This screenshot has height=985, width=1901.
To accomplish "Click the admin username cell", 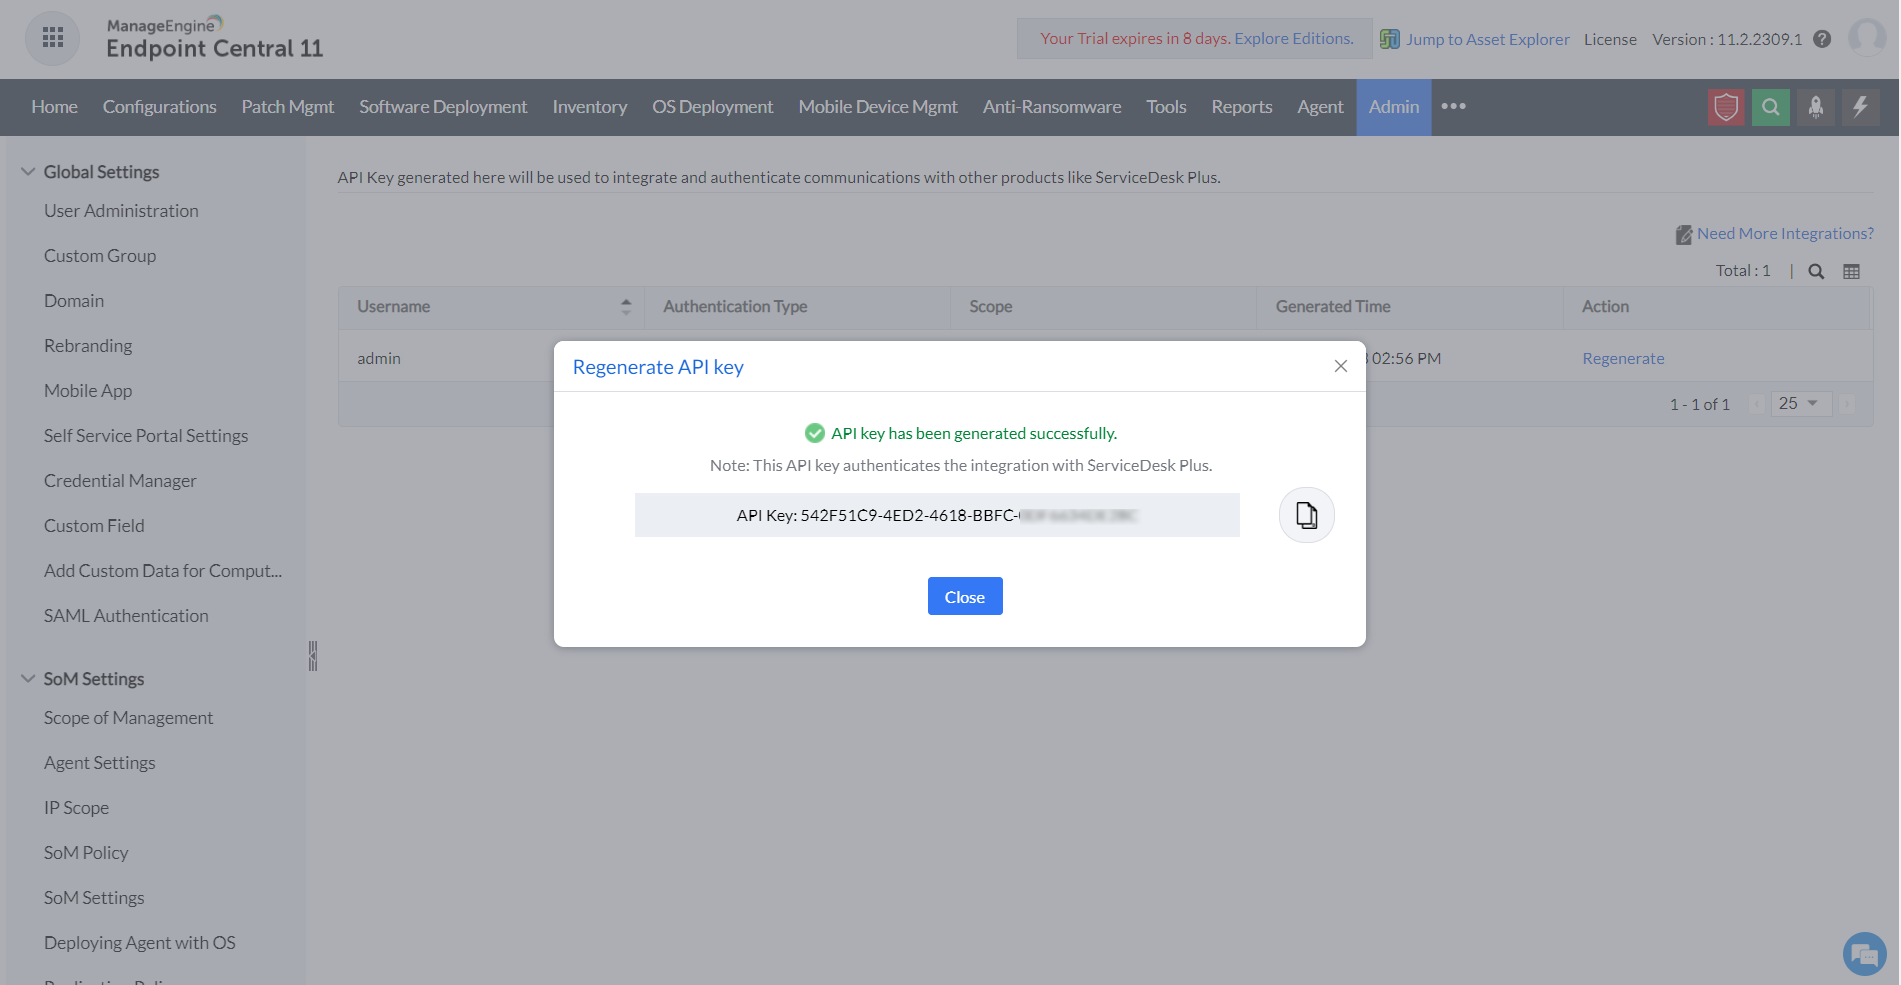I will 379,358.
